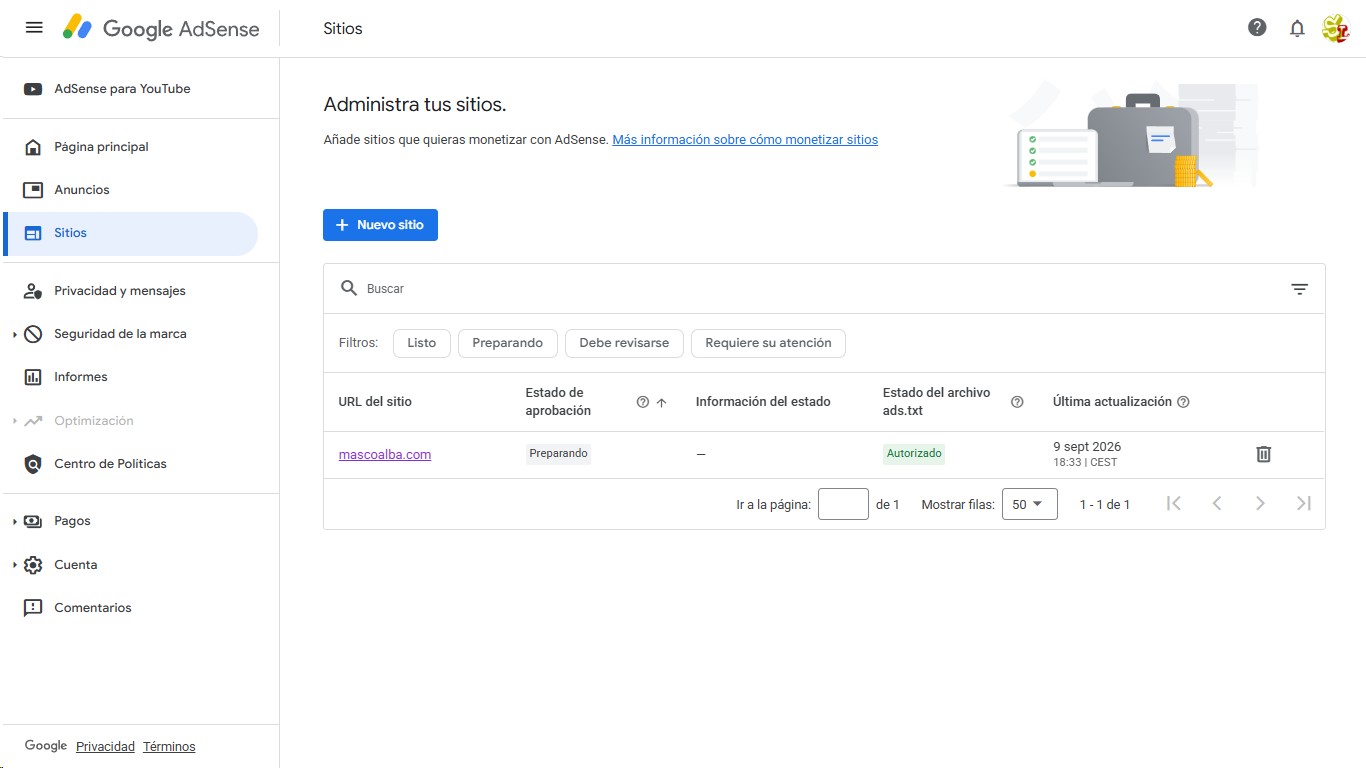Click the Informes chart icon
1366x768 pixels.
[x=33, y=377]
